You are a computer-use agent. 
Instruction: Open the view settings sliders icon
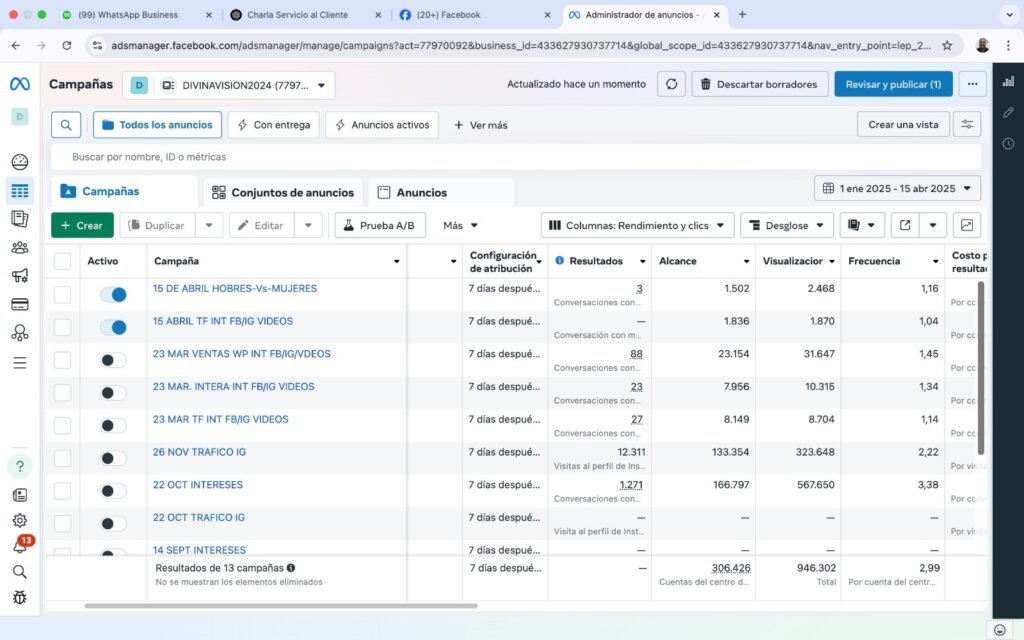pos(967,124)
